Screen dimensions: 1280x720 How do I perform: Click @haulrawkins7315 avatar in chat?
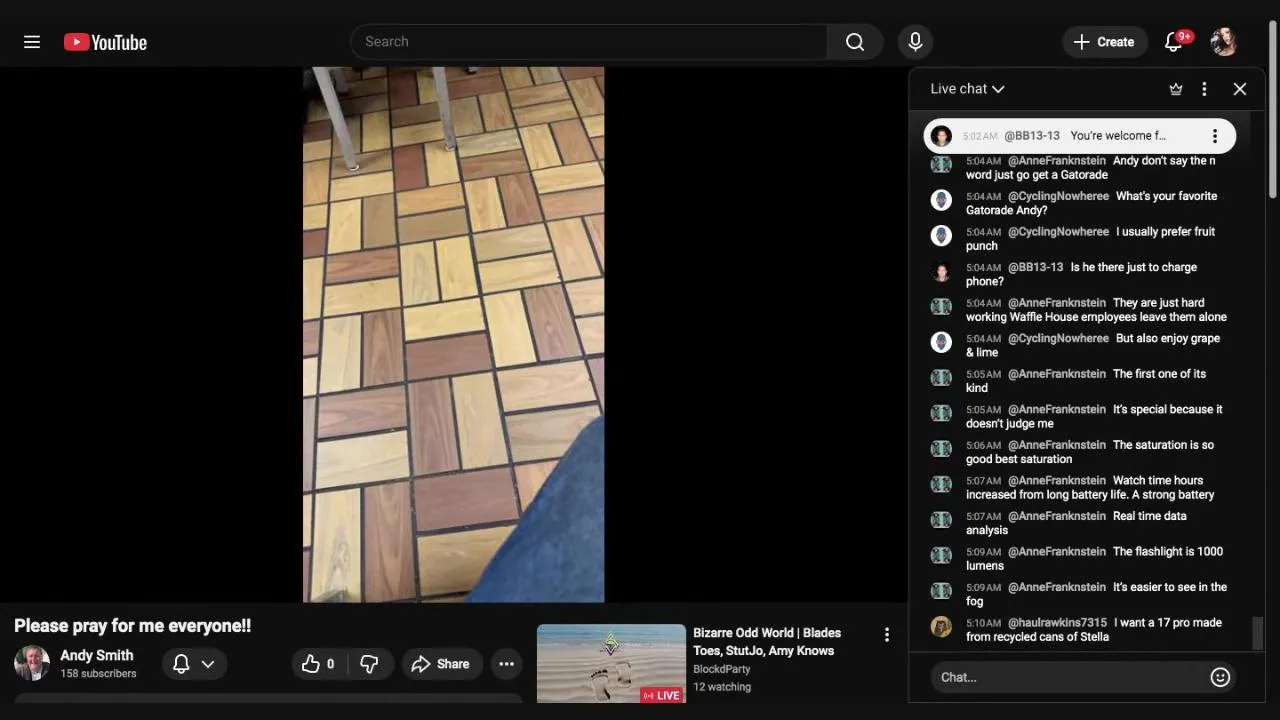coord(941,627)
